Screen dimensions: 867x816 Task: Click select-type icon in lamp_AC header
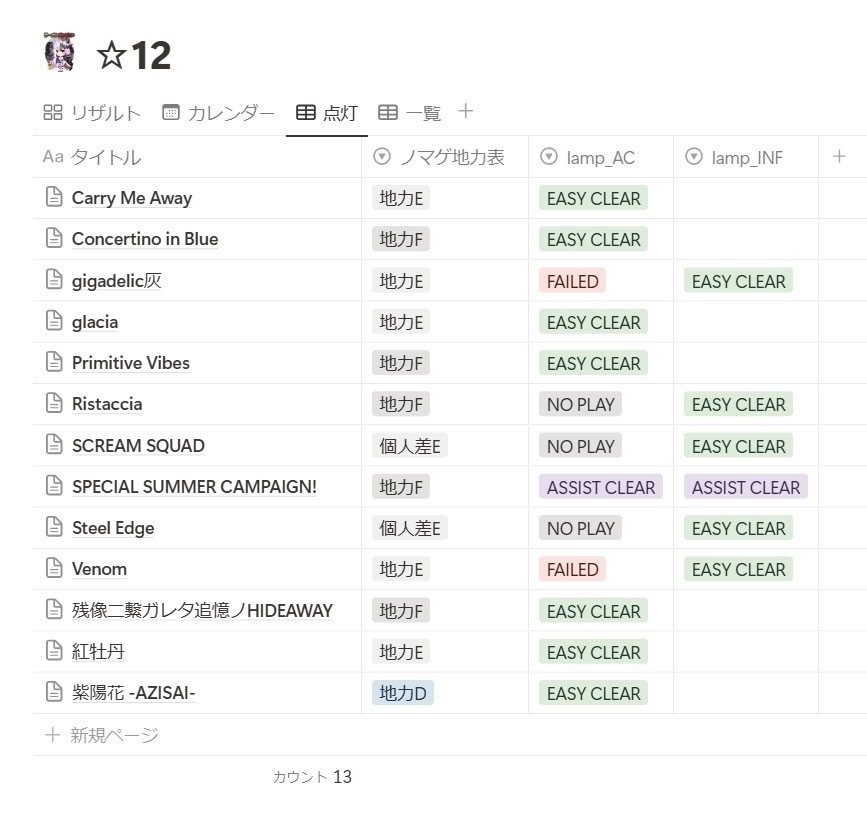(549, 156)
